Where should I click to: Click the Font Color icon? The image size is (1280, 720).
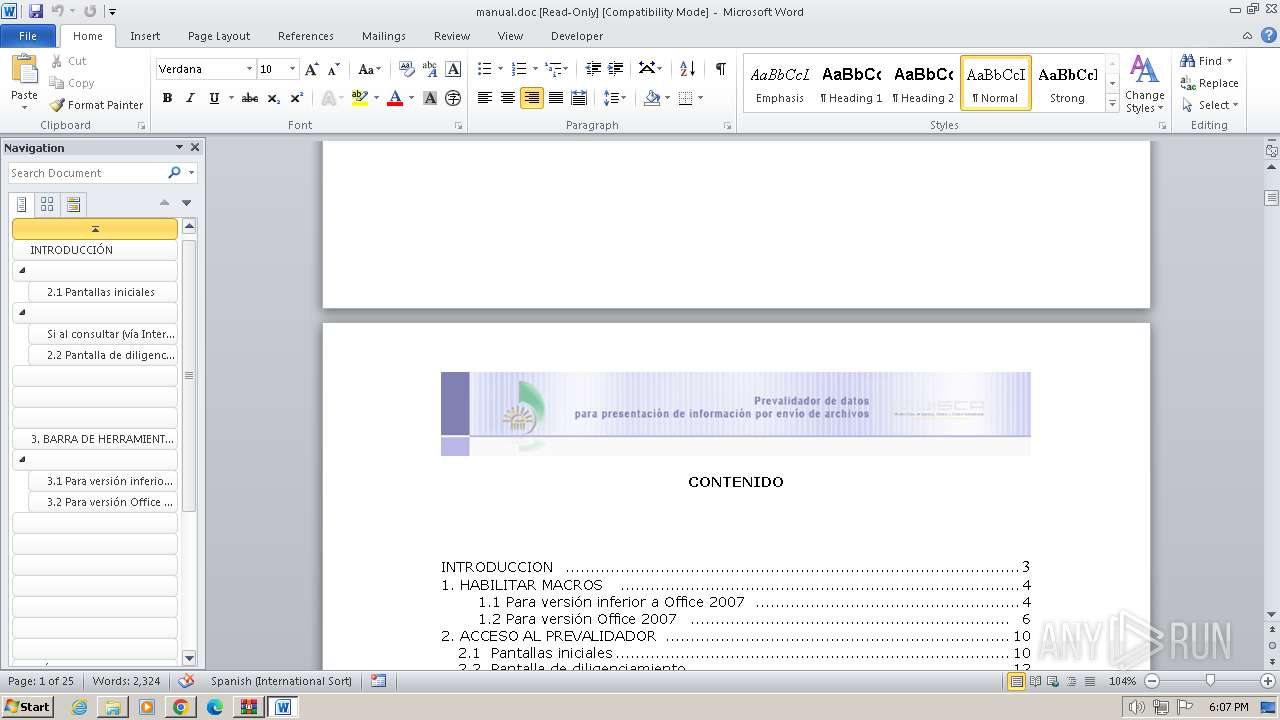pyautogui.click(x=395, y=98)
